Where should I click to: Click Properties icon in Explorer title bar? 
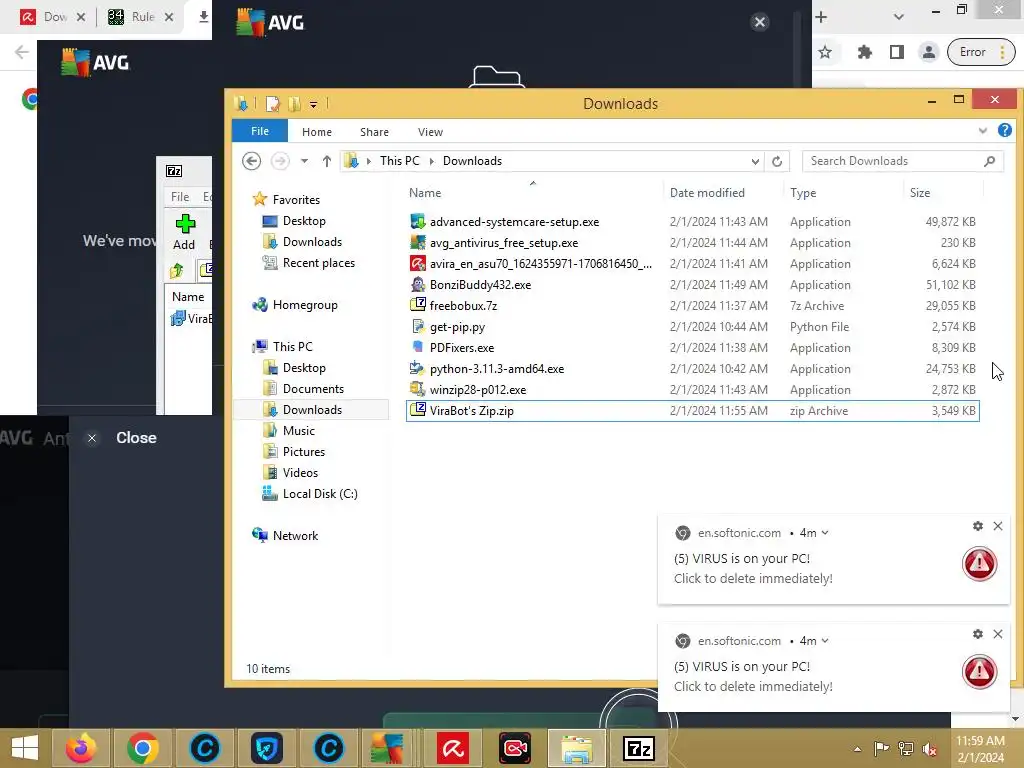[x=273, y=104]
